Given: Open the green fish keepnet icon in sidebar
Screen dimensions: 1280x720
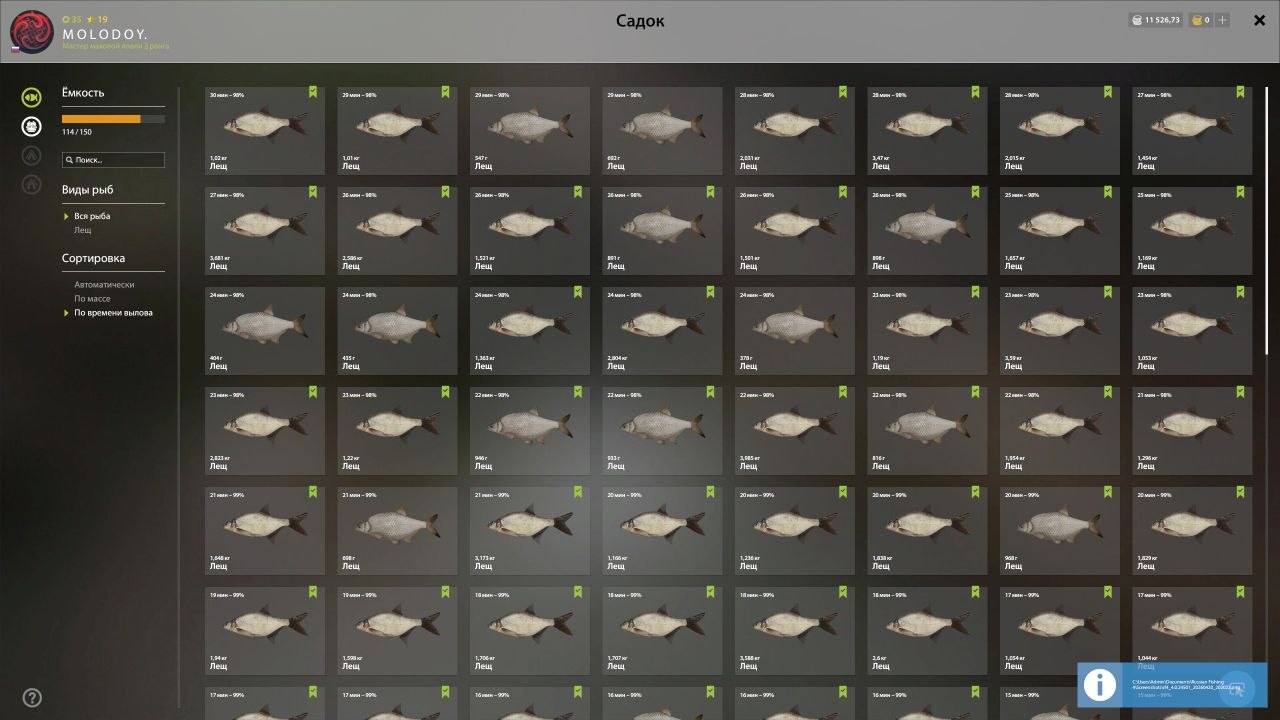Looking at the screenshot, I should point(32,97).
